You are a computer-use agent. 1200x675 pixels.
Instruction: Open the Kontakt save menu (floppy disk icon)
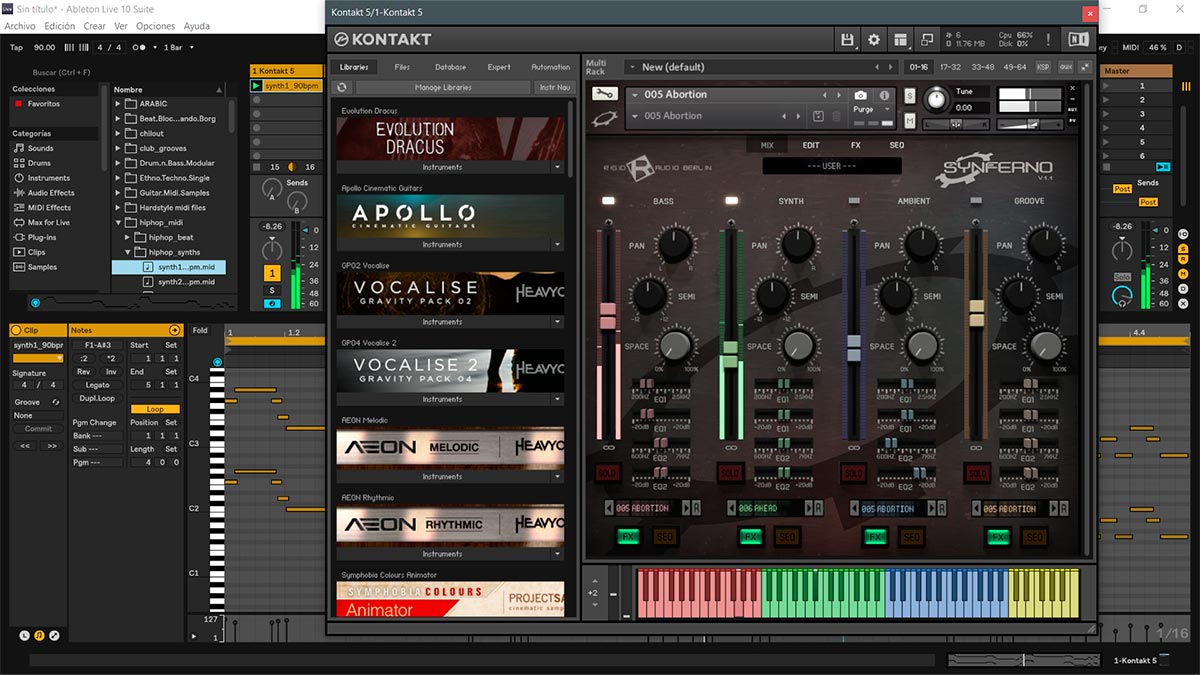click(x=848, y=39)
